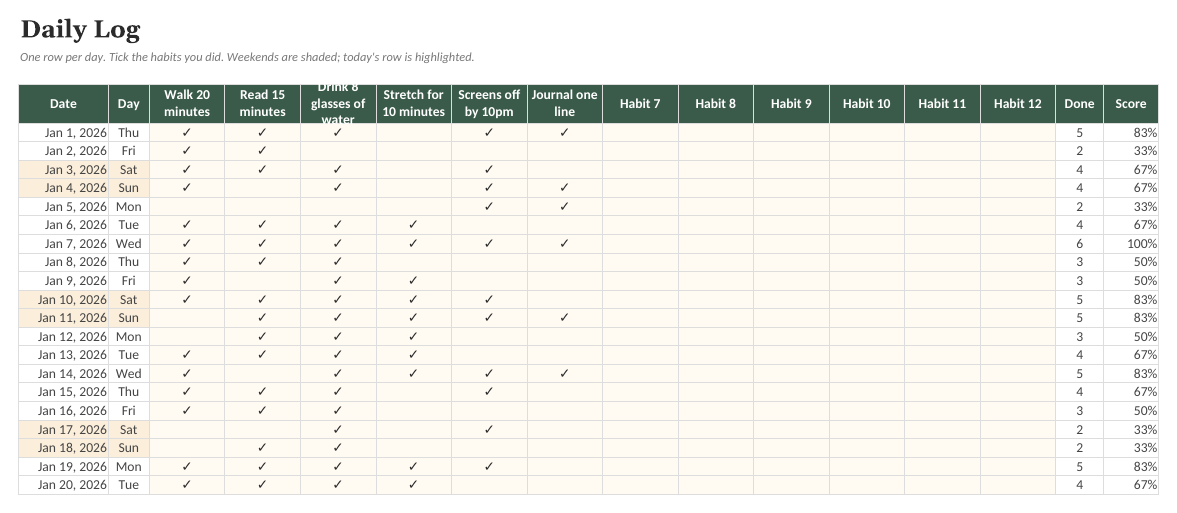Select the Habit 12 header cell

click(1017, 104)
